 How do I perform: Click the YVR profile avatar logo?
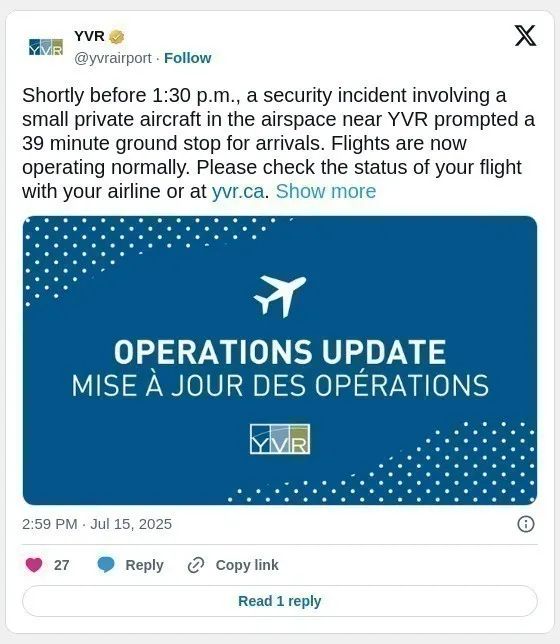point(46,47)
